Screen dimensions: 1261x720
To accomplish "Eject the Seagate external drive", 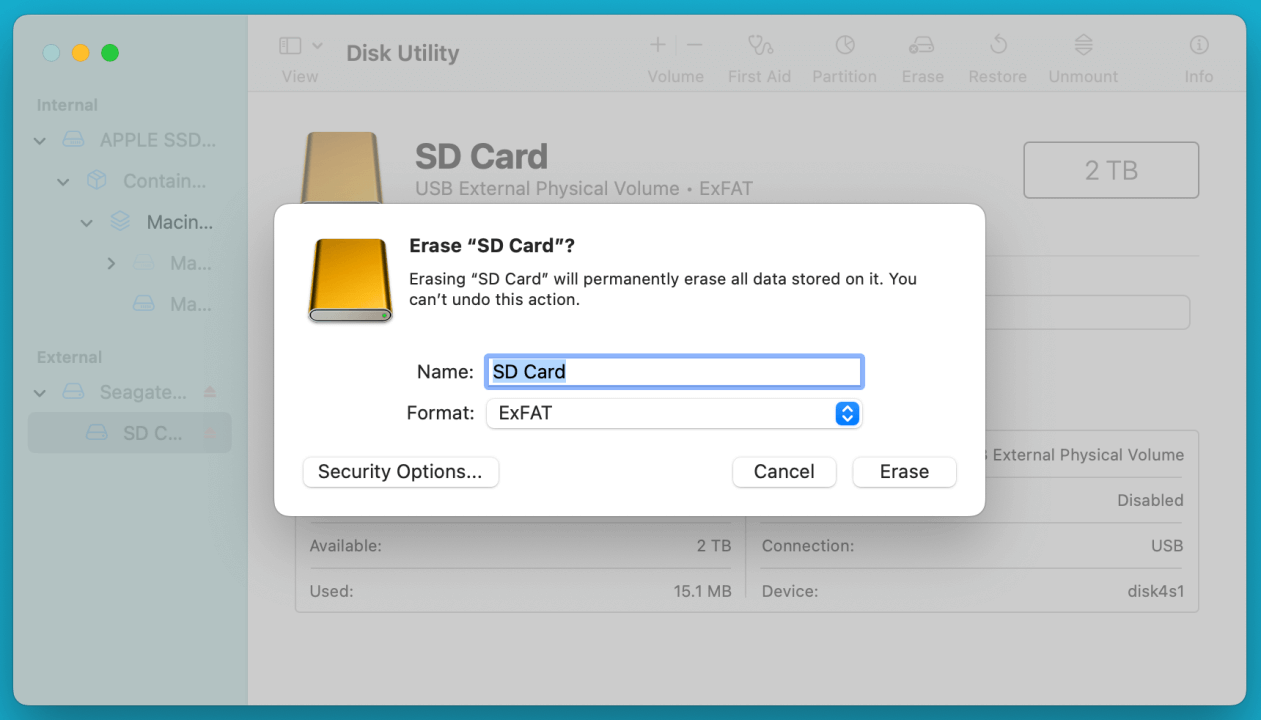I will pyautogui.click(x=212, y=392).
